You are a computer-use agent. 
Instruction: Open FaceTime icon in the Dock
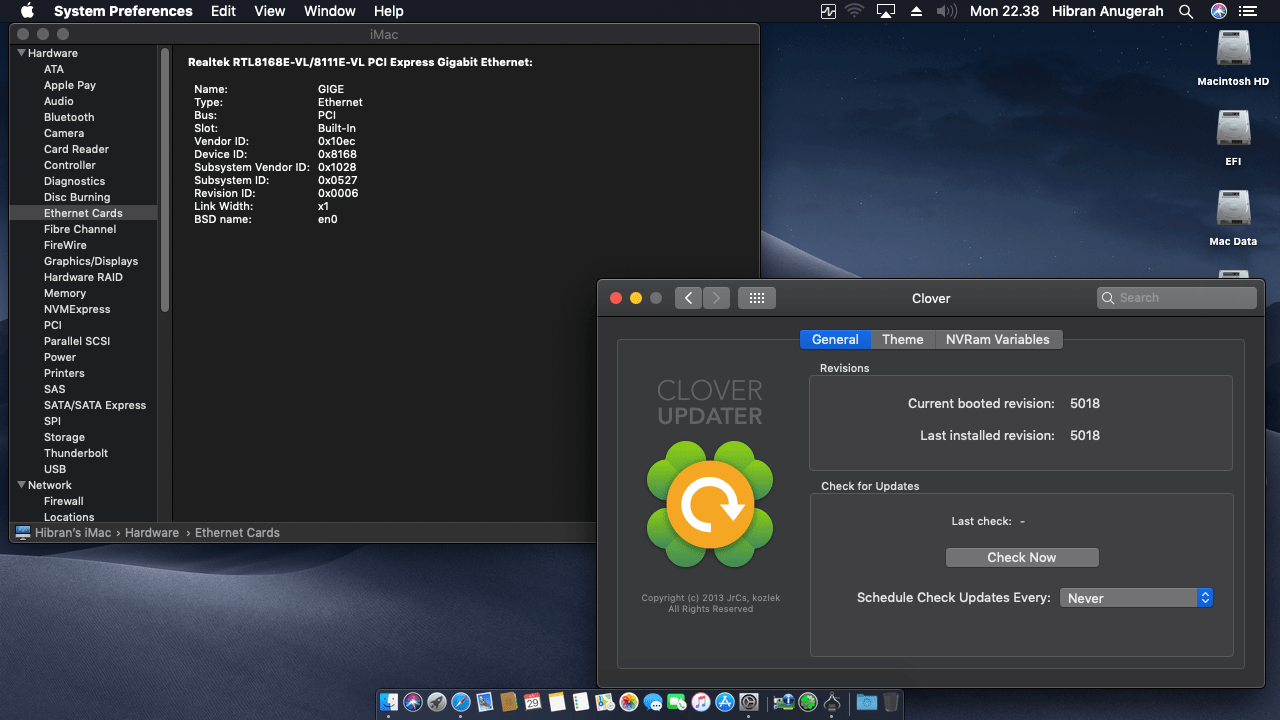677,703
